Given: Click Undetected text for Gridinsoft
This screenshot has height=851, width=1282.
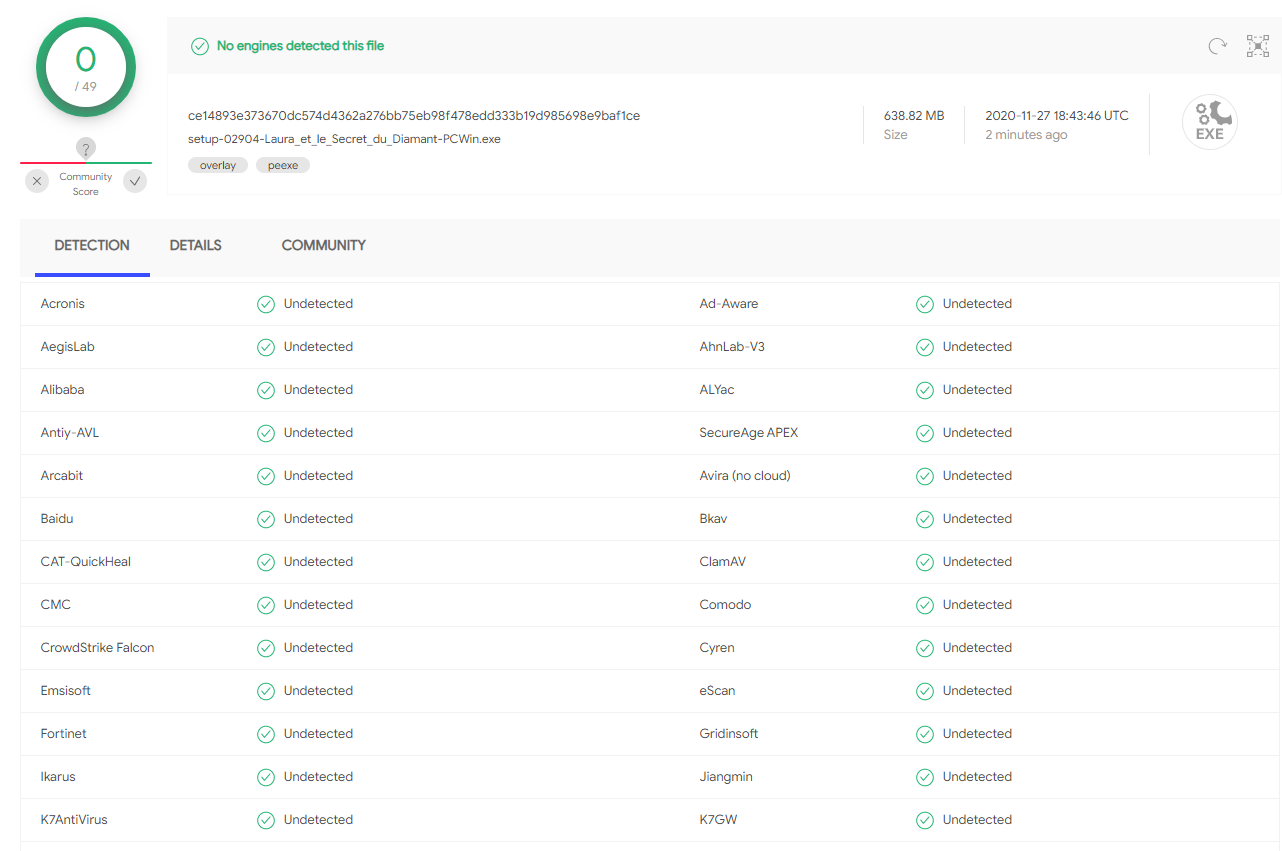Looking at the screenshot, I should coord(977,734).
